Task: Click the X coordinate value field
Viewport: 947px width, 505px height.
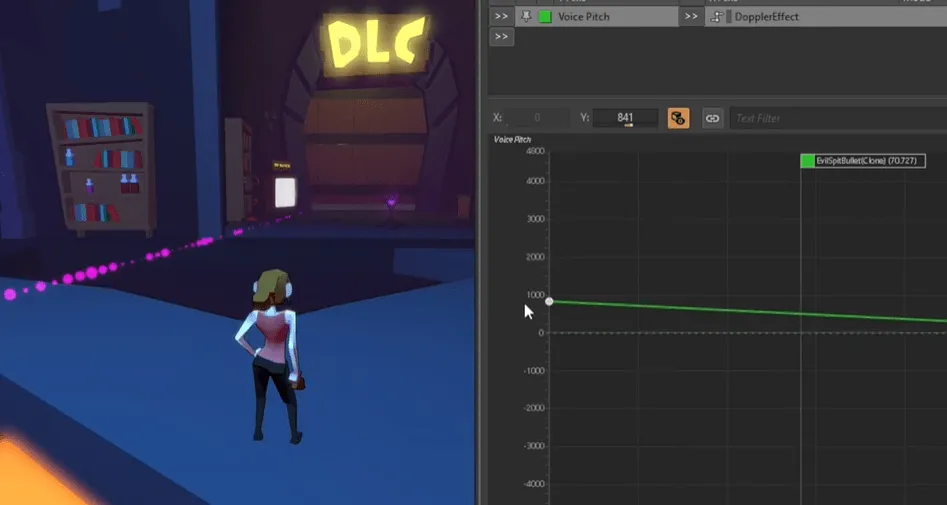Action: coord(537,118)
